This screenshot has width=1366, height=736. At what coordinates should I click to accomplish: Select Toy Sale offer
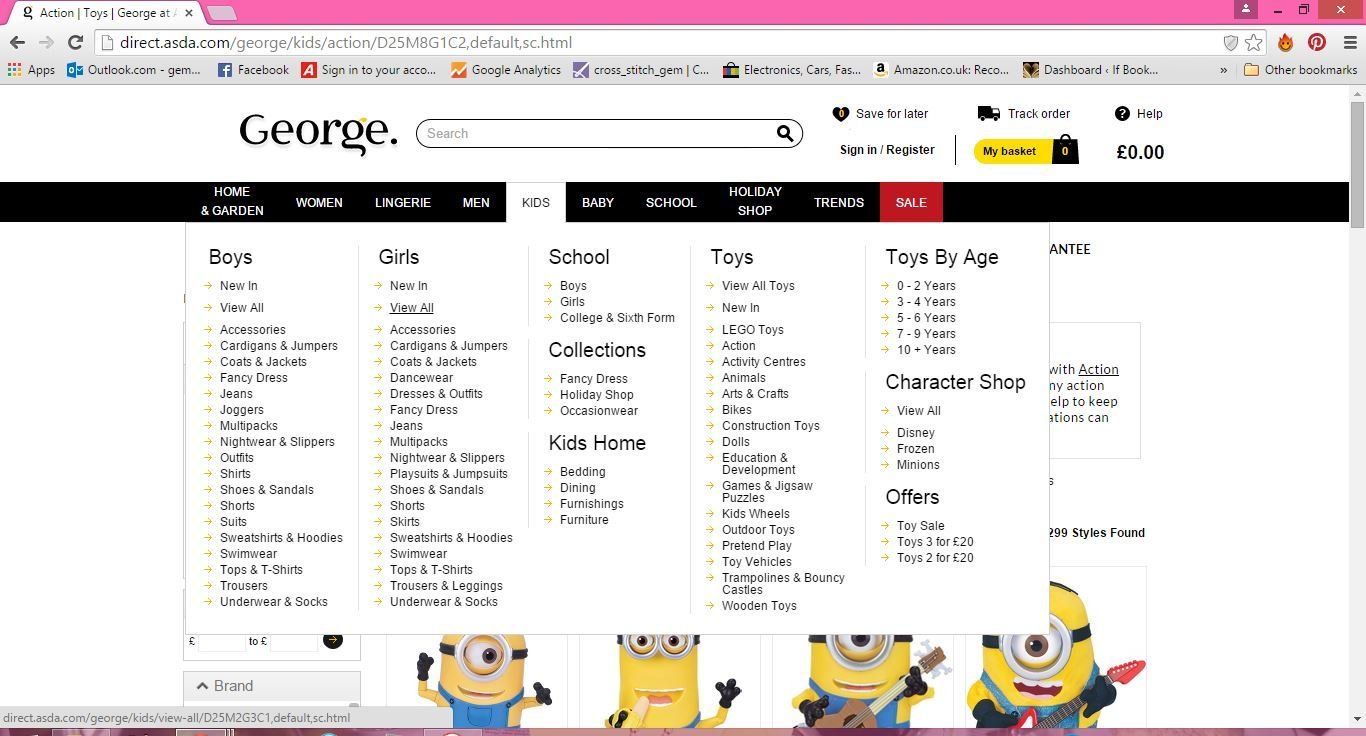click(920, 526)
